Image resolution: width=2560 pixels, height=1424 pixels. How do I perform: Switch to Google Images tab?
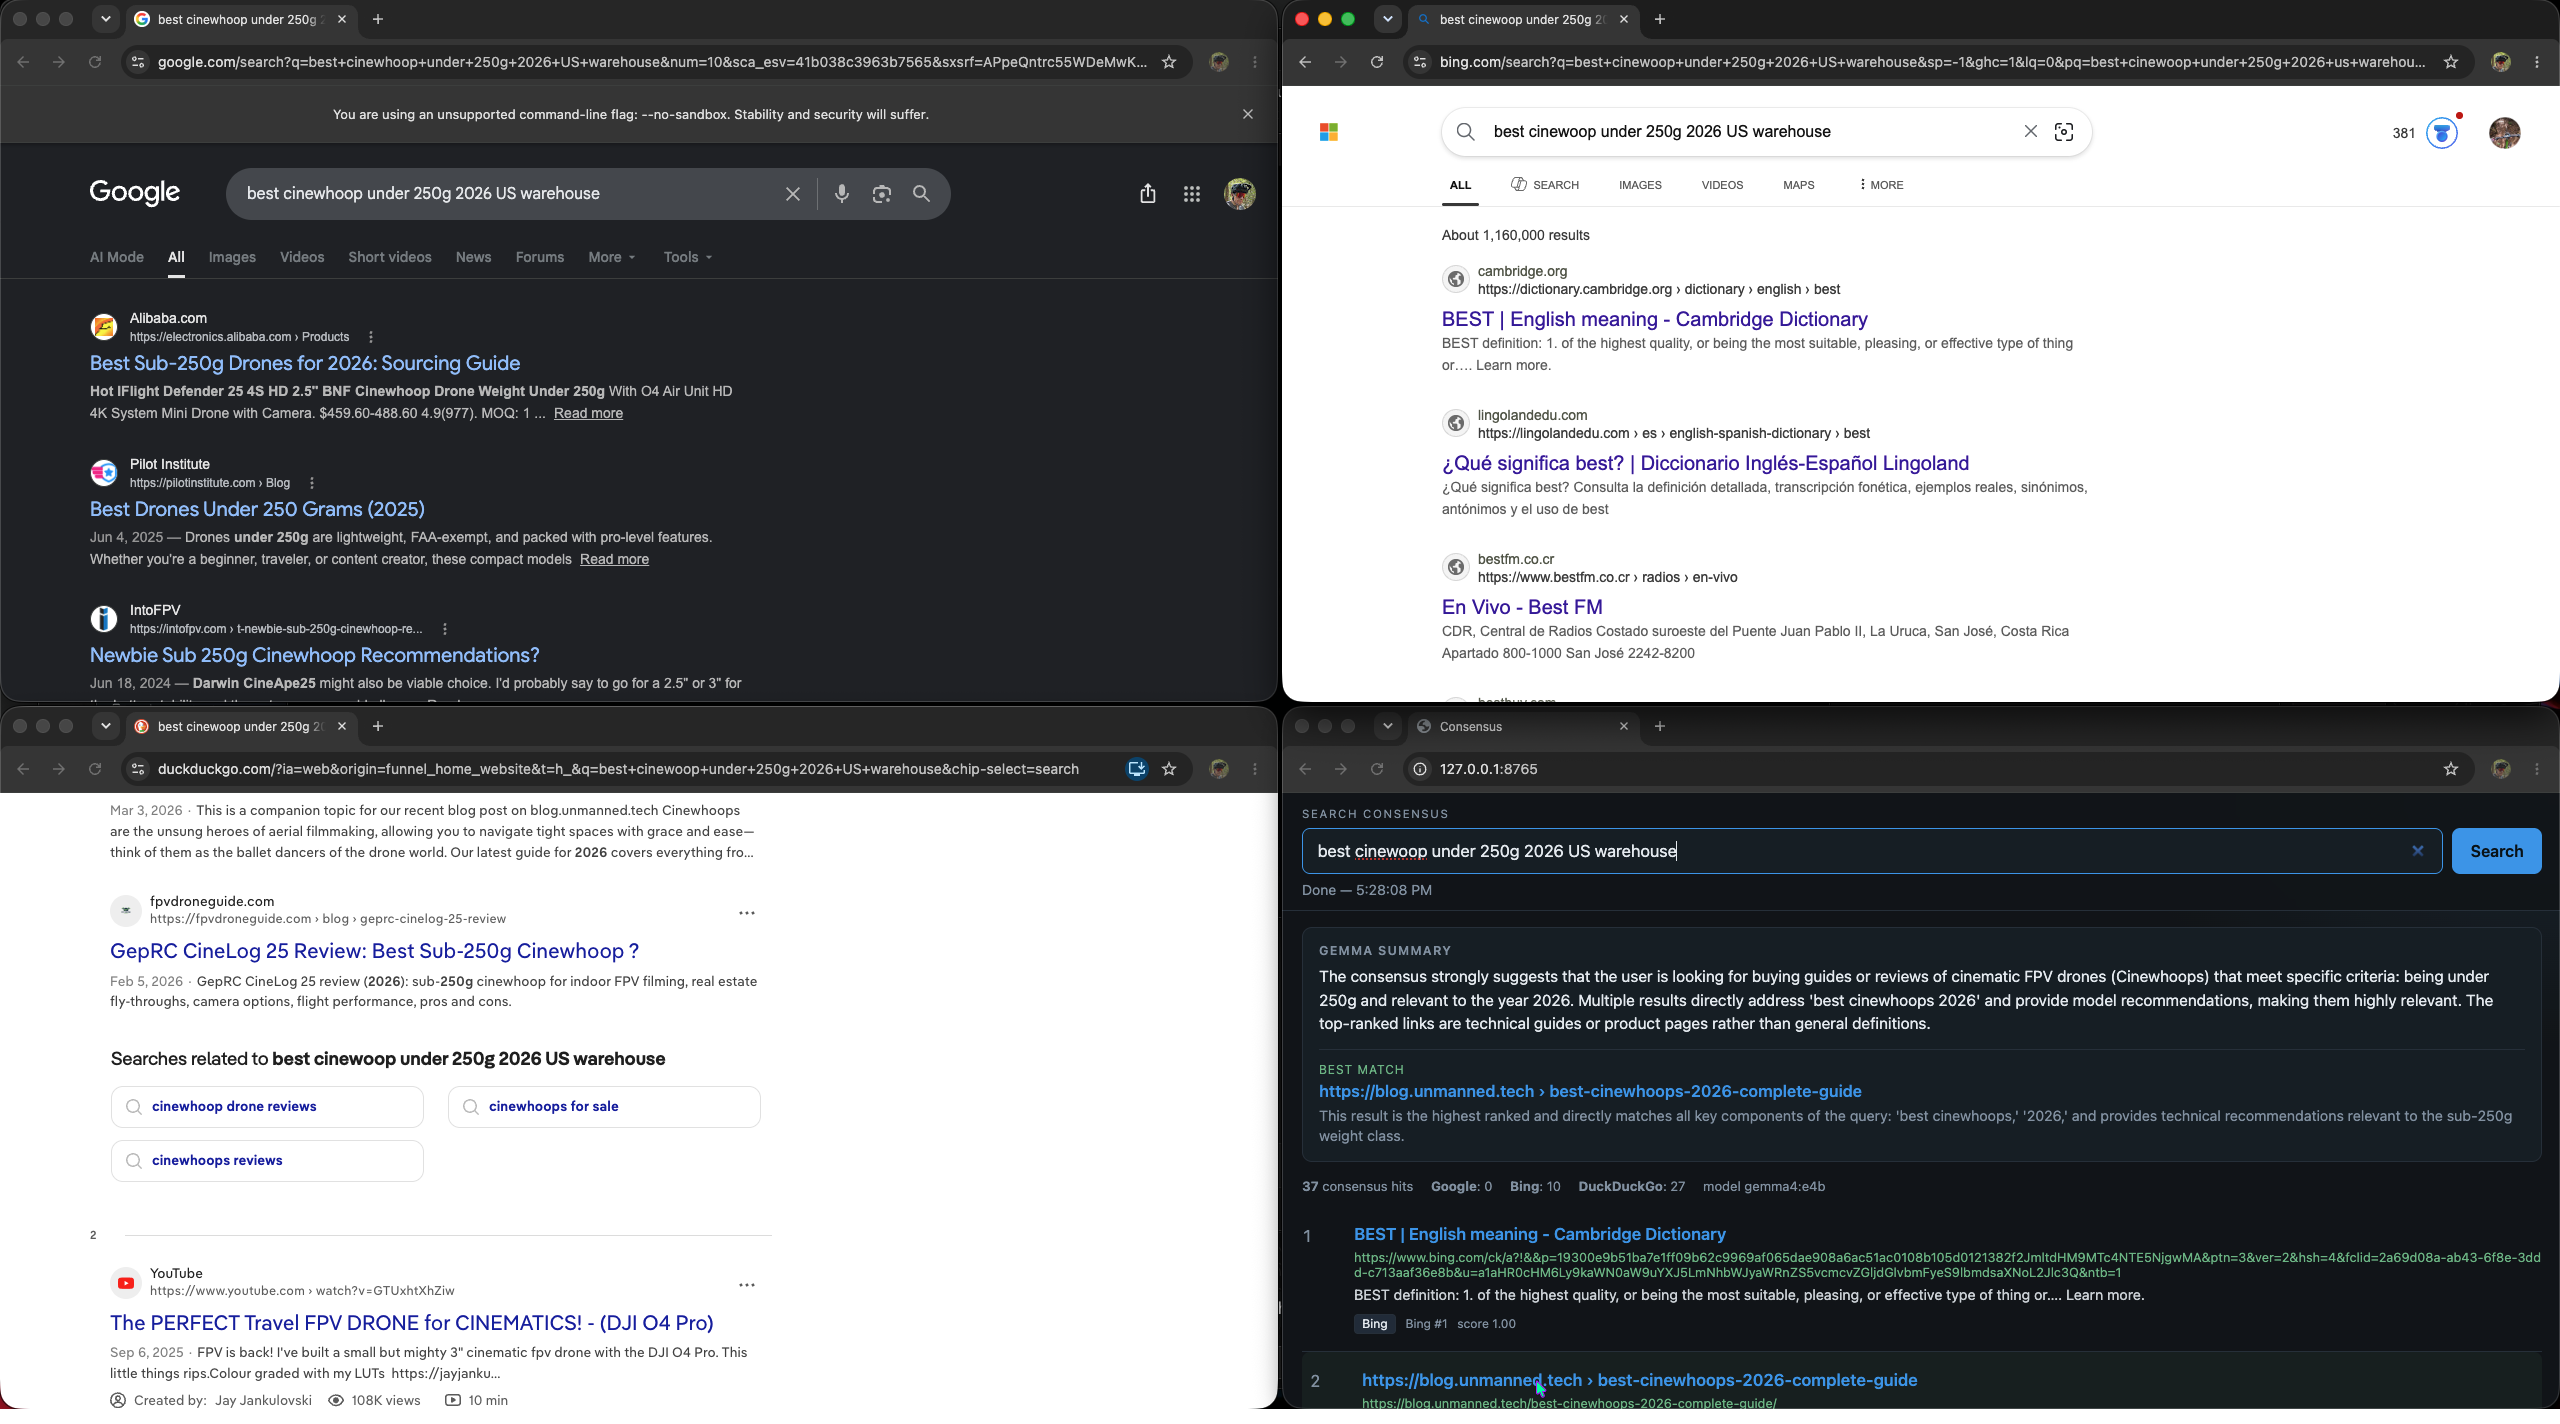tap(232, 257)
